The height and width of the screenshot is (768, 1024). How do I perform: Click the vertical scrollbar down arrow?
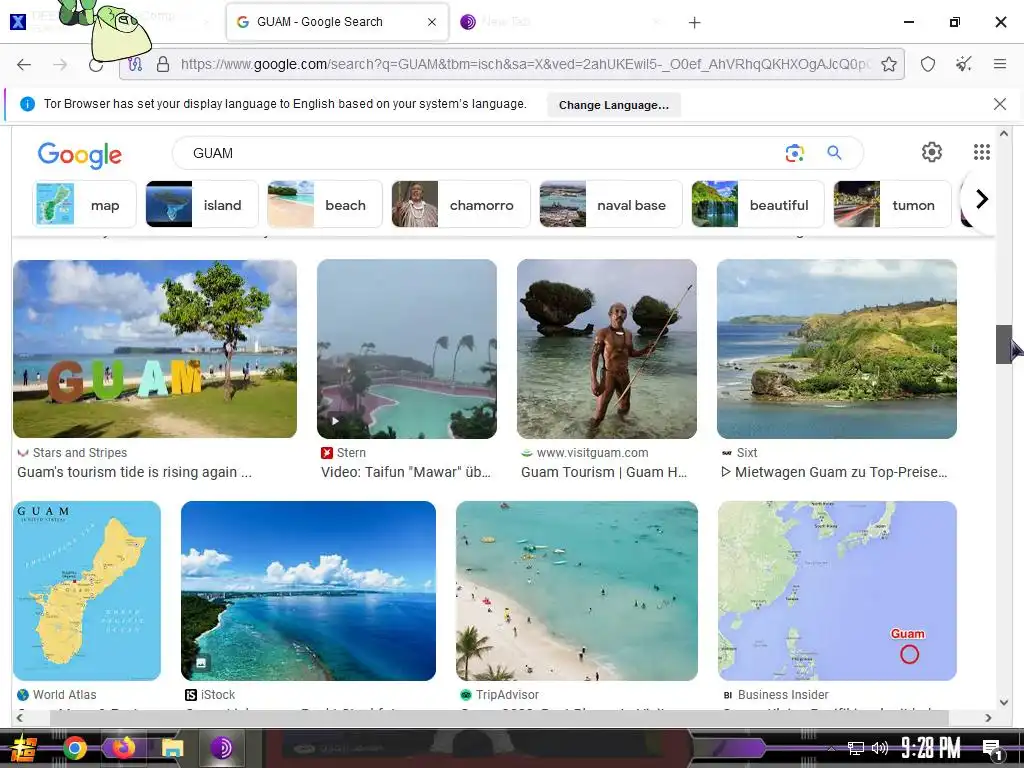[1004, 703]
